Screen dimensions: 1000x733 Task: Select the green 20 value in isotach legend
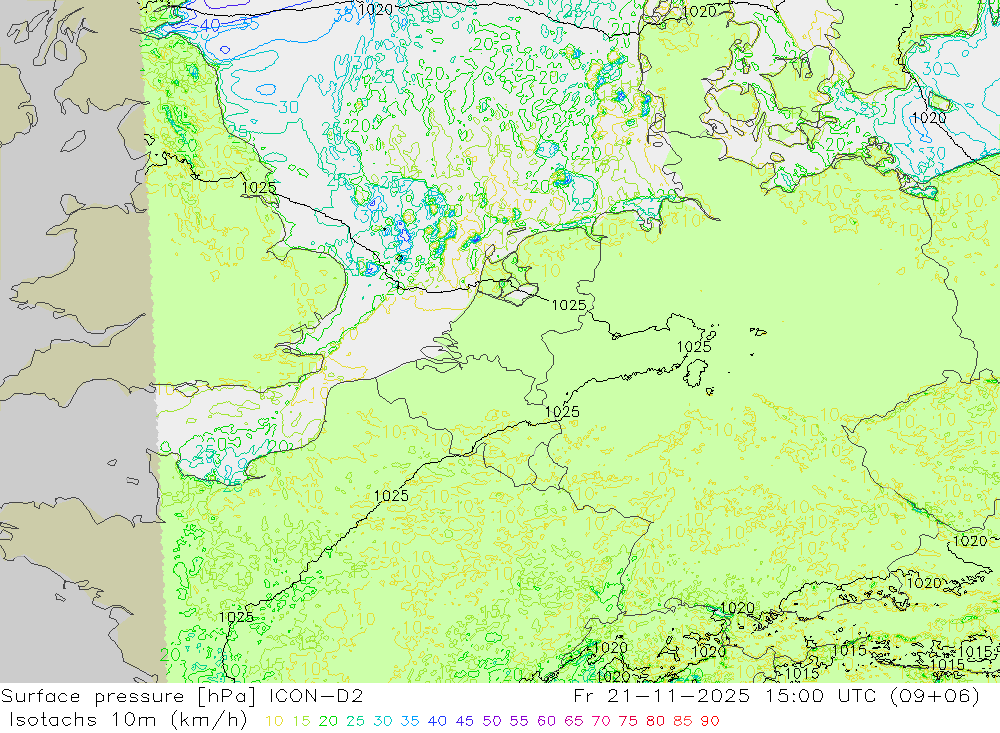pos(328,721)
